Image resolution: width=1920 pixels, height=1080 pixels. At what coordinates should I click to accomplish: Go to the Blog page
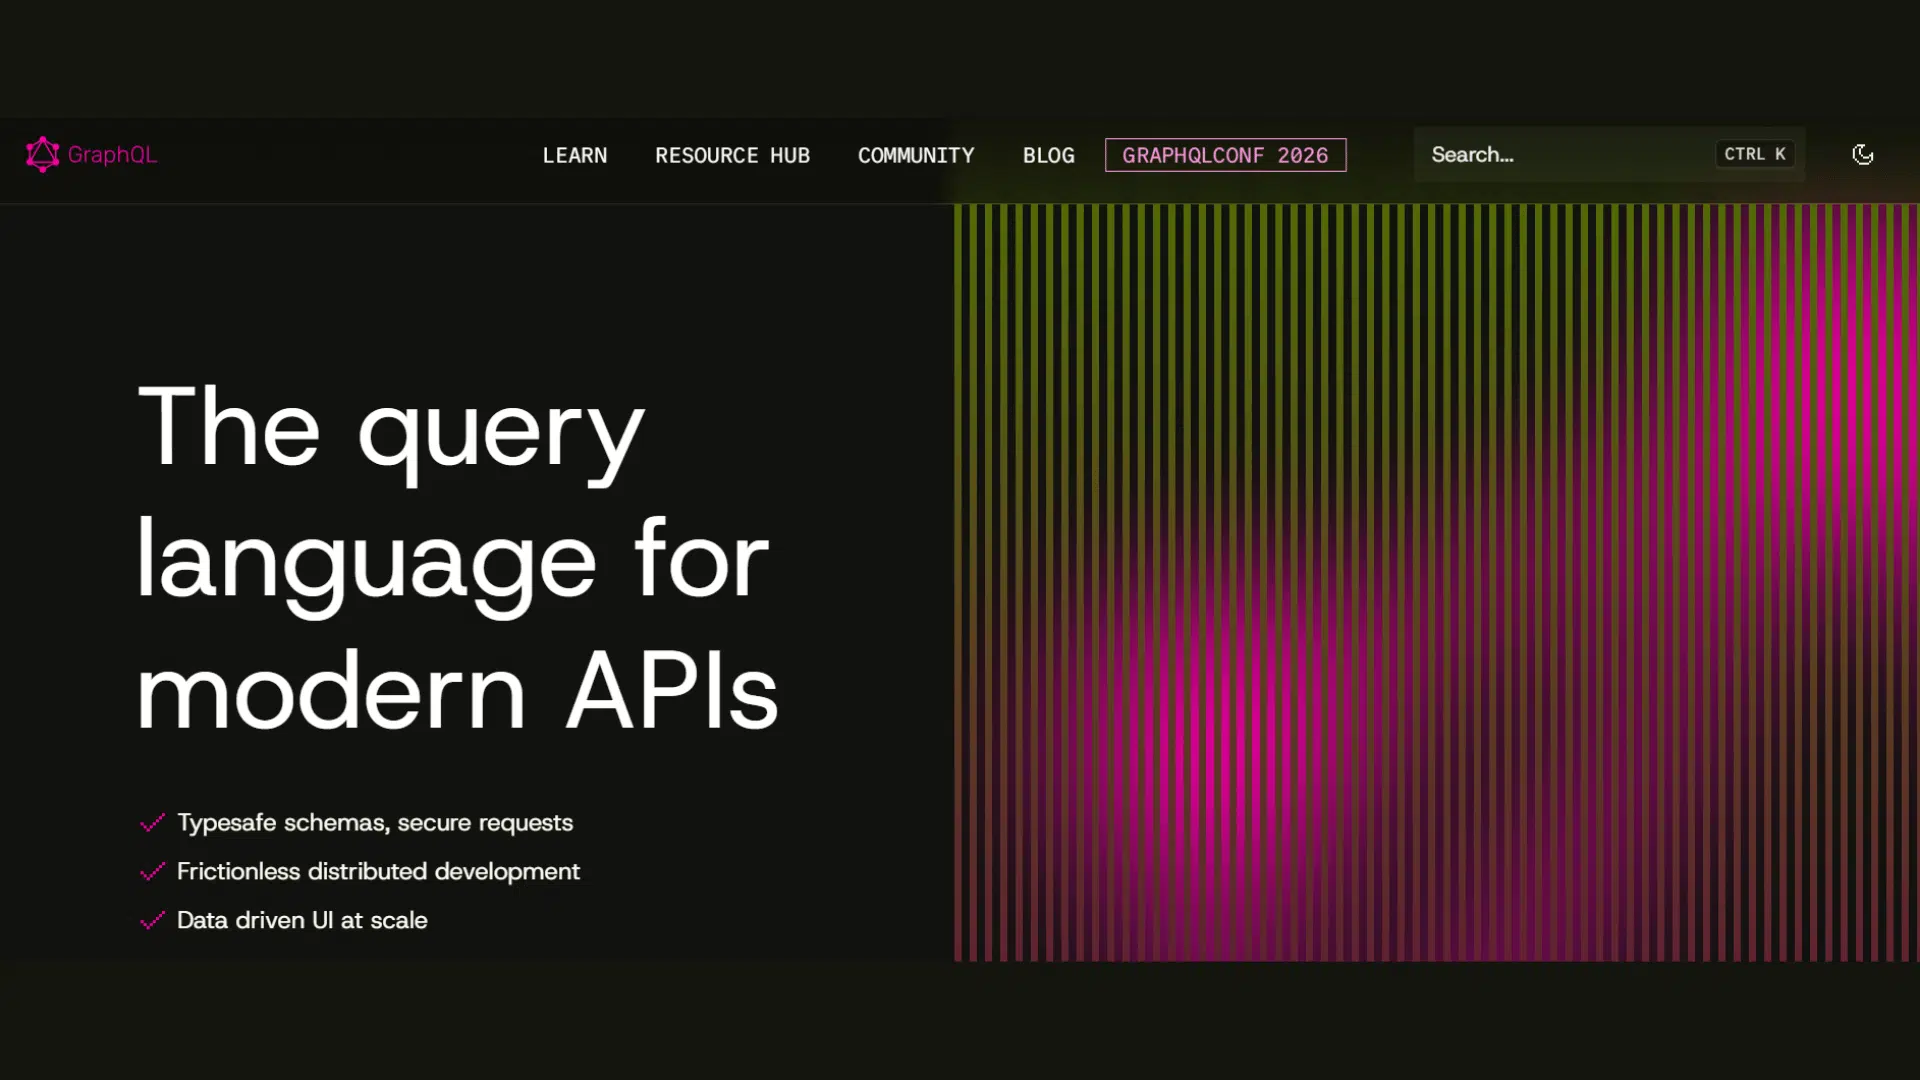coord(1048,155)
